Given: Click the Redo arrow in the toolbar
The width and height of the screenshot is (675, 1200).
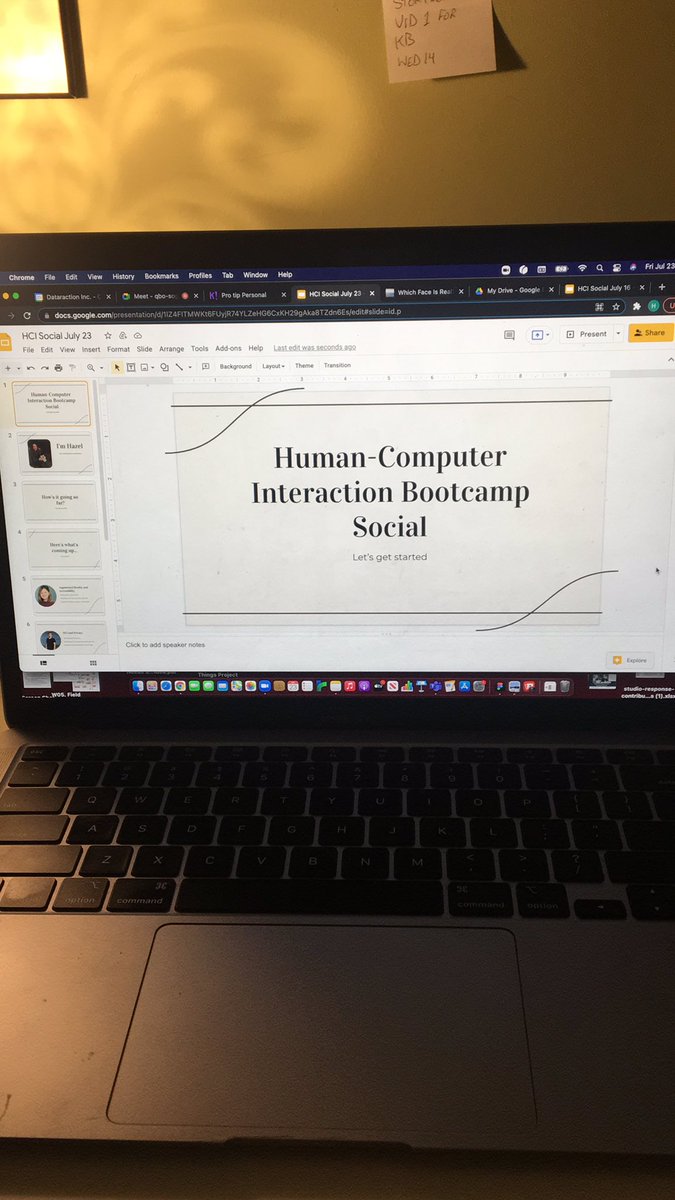Looking at the screenshot, I should 44,367.
